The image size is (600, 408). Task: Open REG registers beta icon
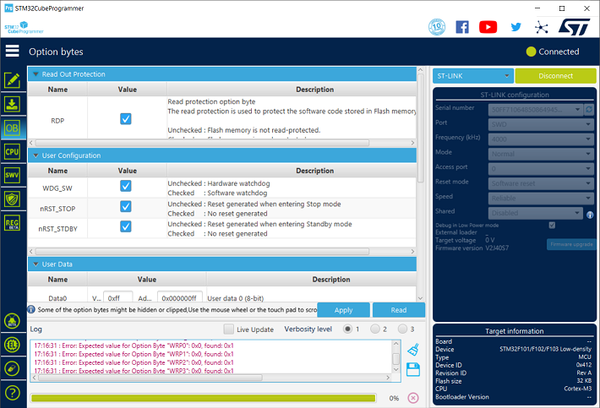(x=12, y=223)
